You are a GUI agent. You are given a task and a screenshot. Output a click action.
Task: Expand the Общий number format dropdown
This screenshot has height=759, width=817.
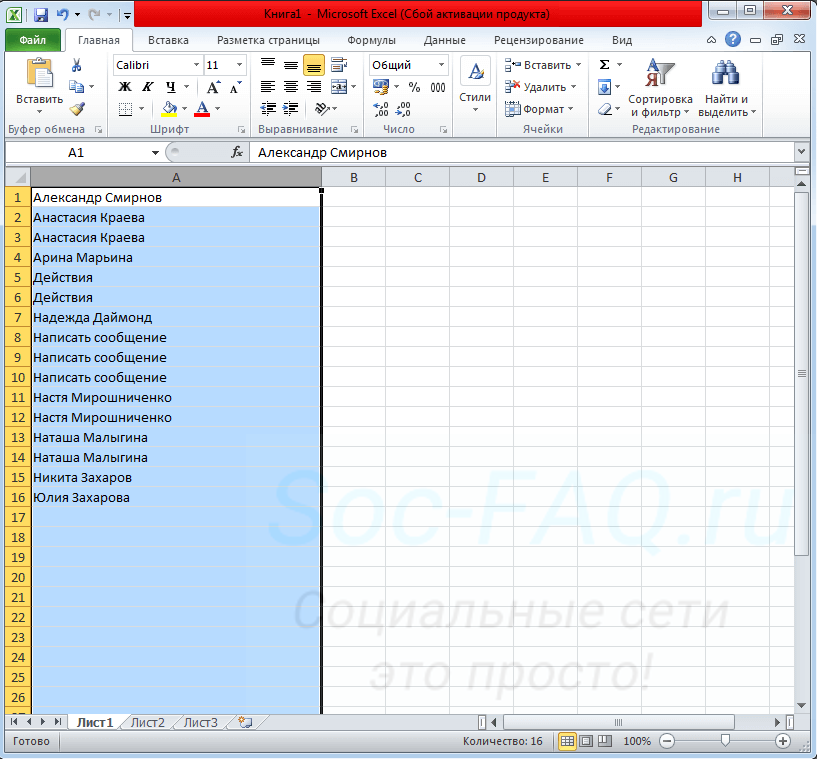coord(441,65)
